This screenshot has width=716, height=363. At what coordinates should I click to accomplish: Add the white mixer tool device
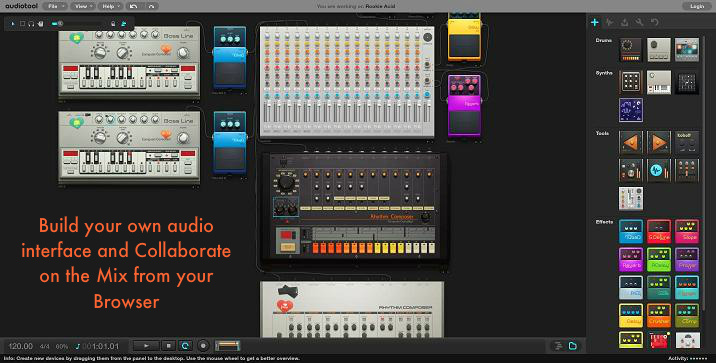(631, 199)
